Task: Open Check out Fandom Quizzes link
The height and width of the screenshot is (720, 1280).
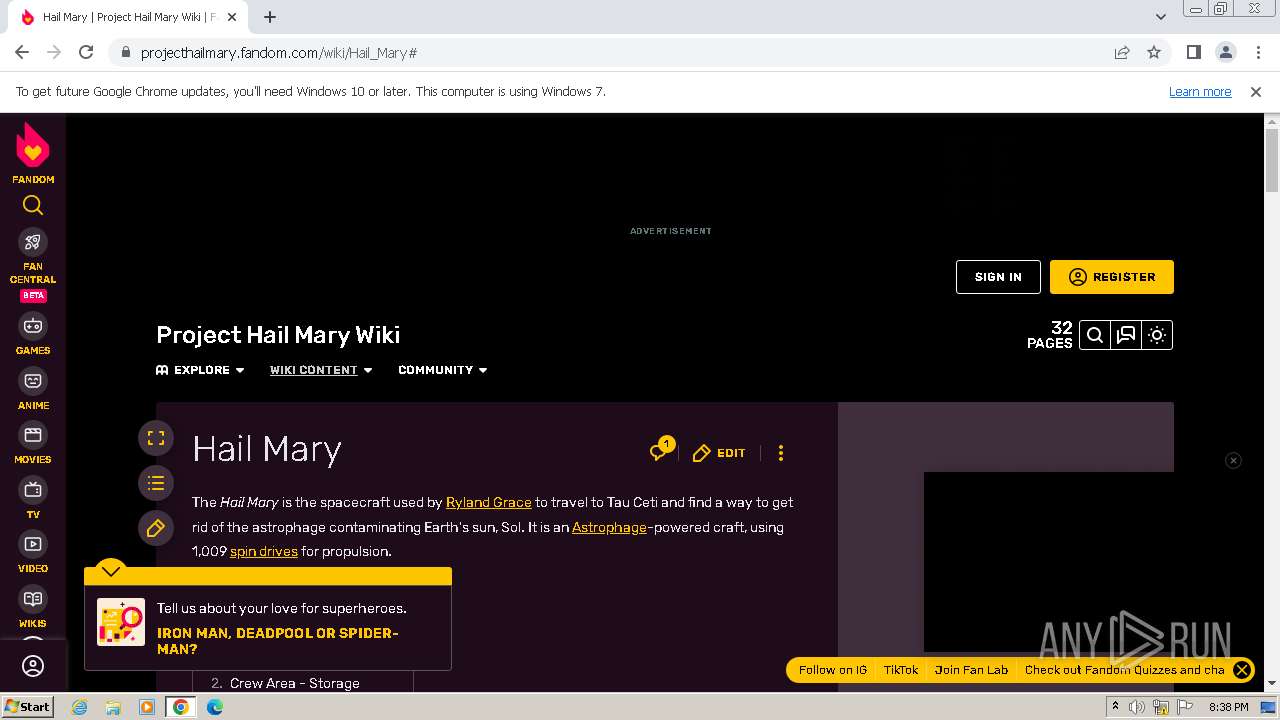Action: [1124, 670]
